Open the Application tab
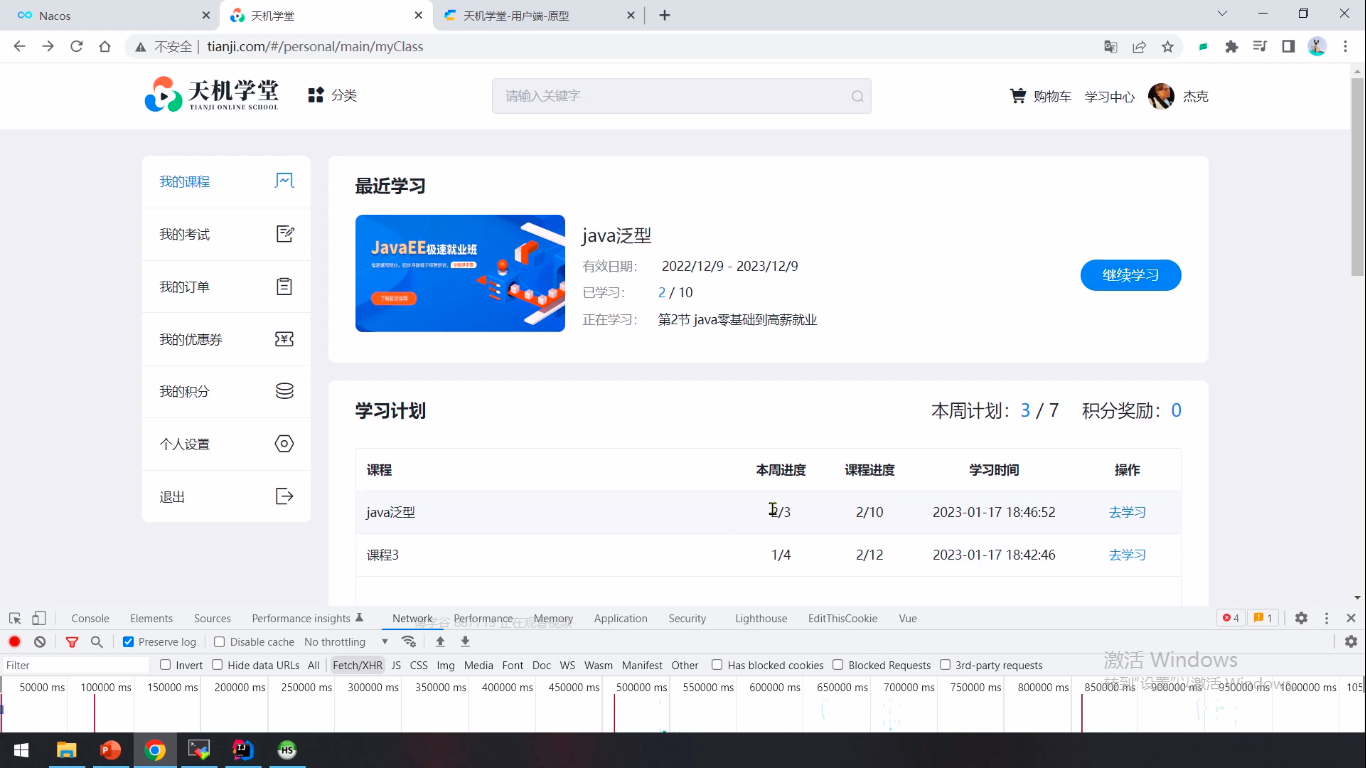The height and width of the screenshot is (768, 1366). click(x=621, y=618)
